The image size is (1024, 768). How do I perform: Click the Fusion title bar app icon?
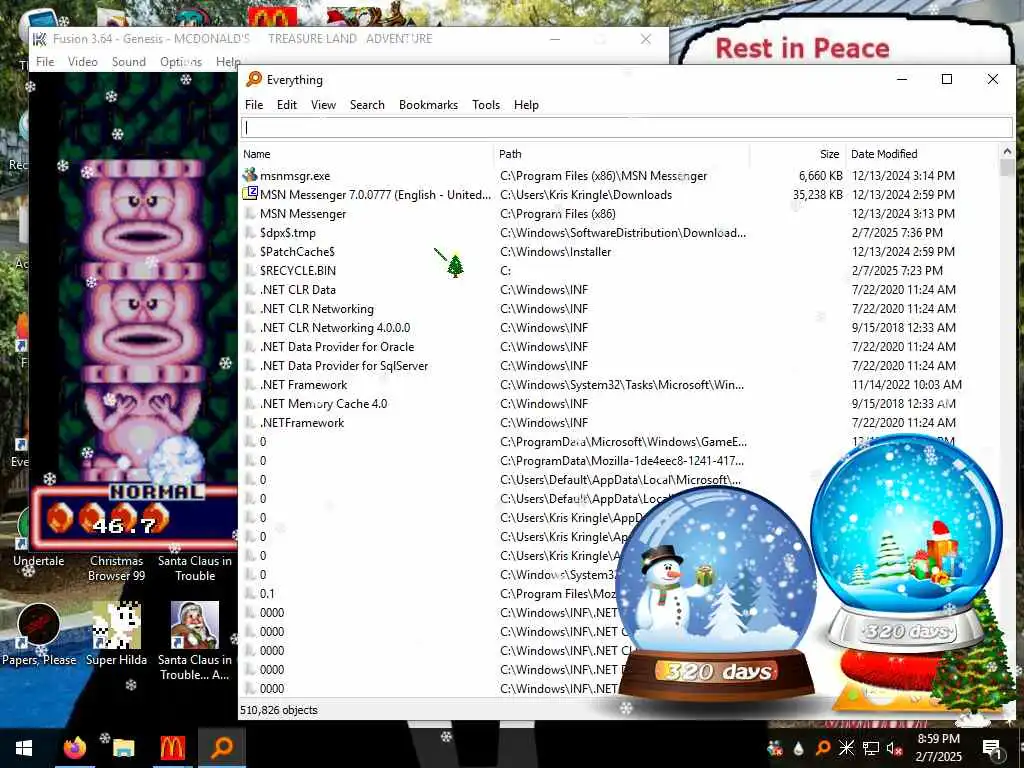coord(40,39)
